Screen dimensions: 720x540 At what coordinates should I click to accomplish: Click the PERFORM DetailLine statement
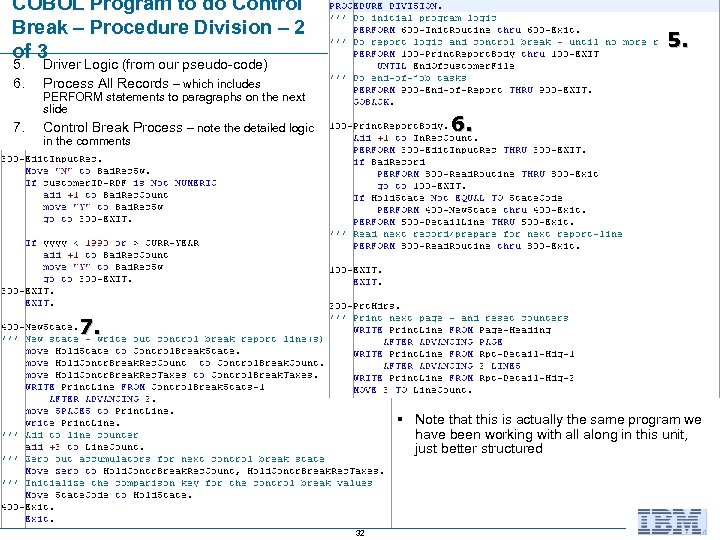[464, 222]
